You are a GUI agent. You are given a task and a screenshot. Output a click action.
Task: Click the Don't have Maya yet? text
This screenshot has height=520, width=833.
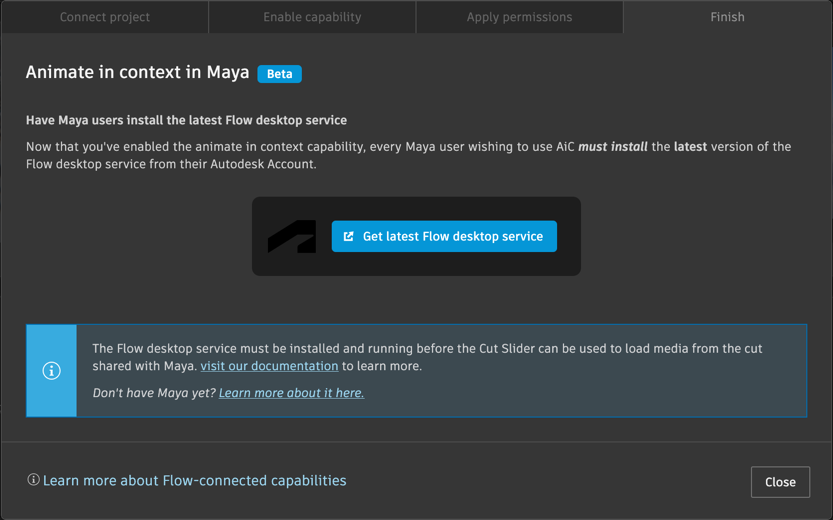point(153,393)
